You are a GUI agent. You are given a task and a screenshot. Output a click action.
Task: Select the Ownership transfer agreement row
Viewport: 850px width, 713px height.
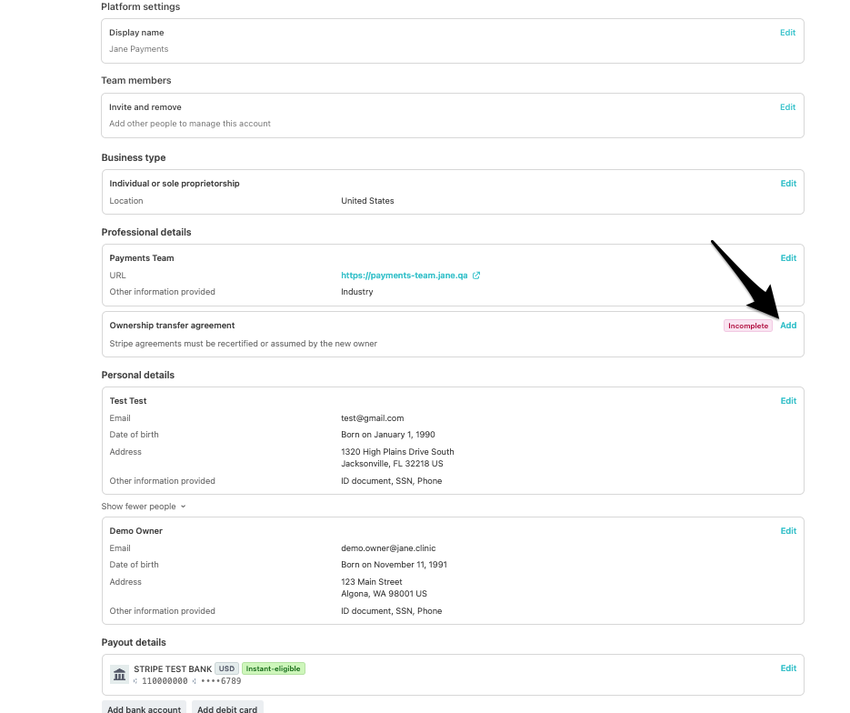[x=400, y=334]
